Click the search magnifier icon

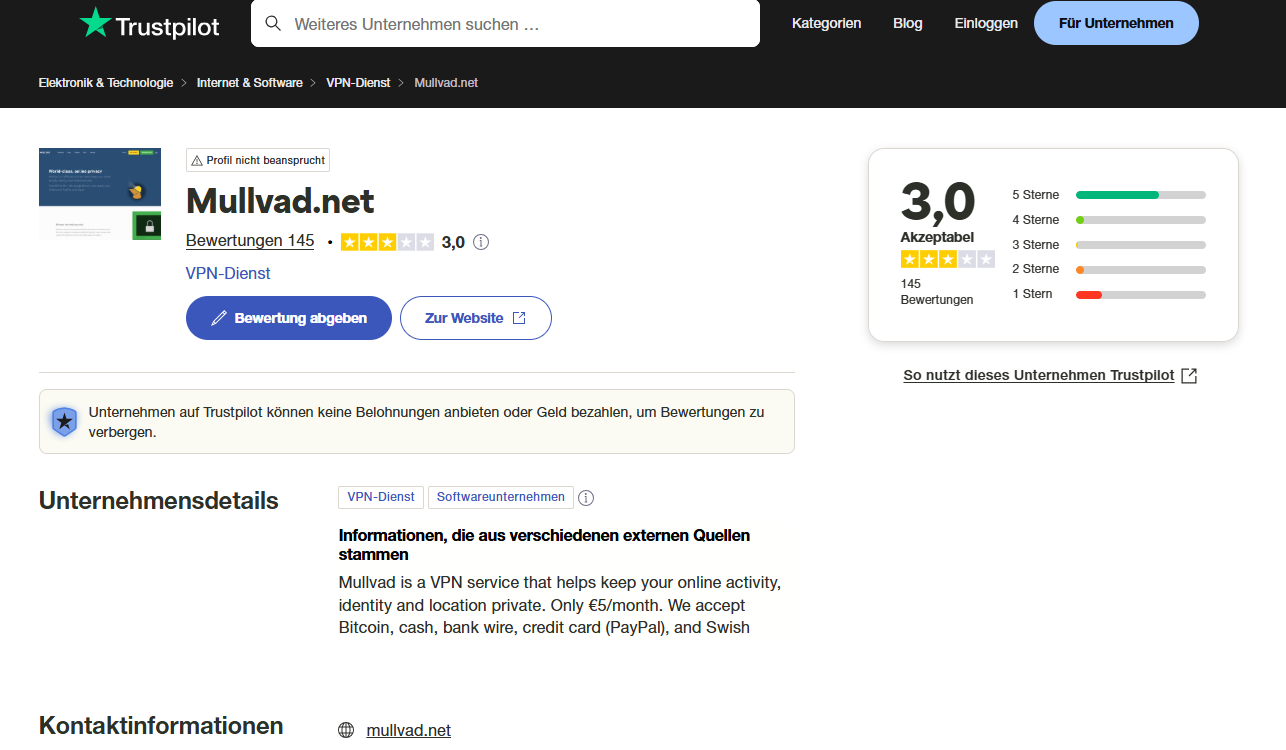point(273,23)
